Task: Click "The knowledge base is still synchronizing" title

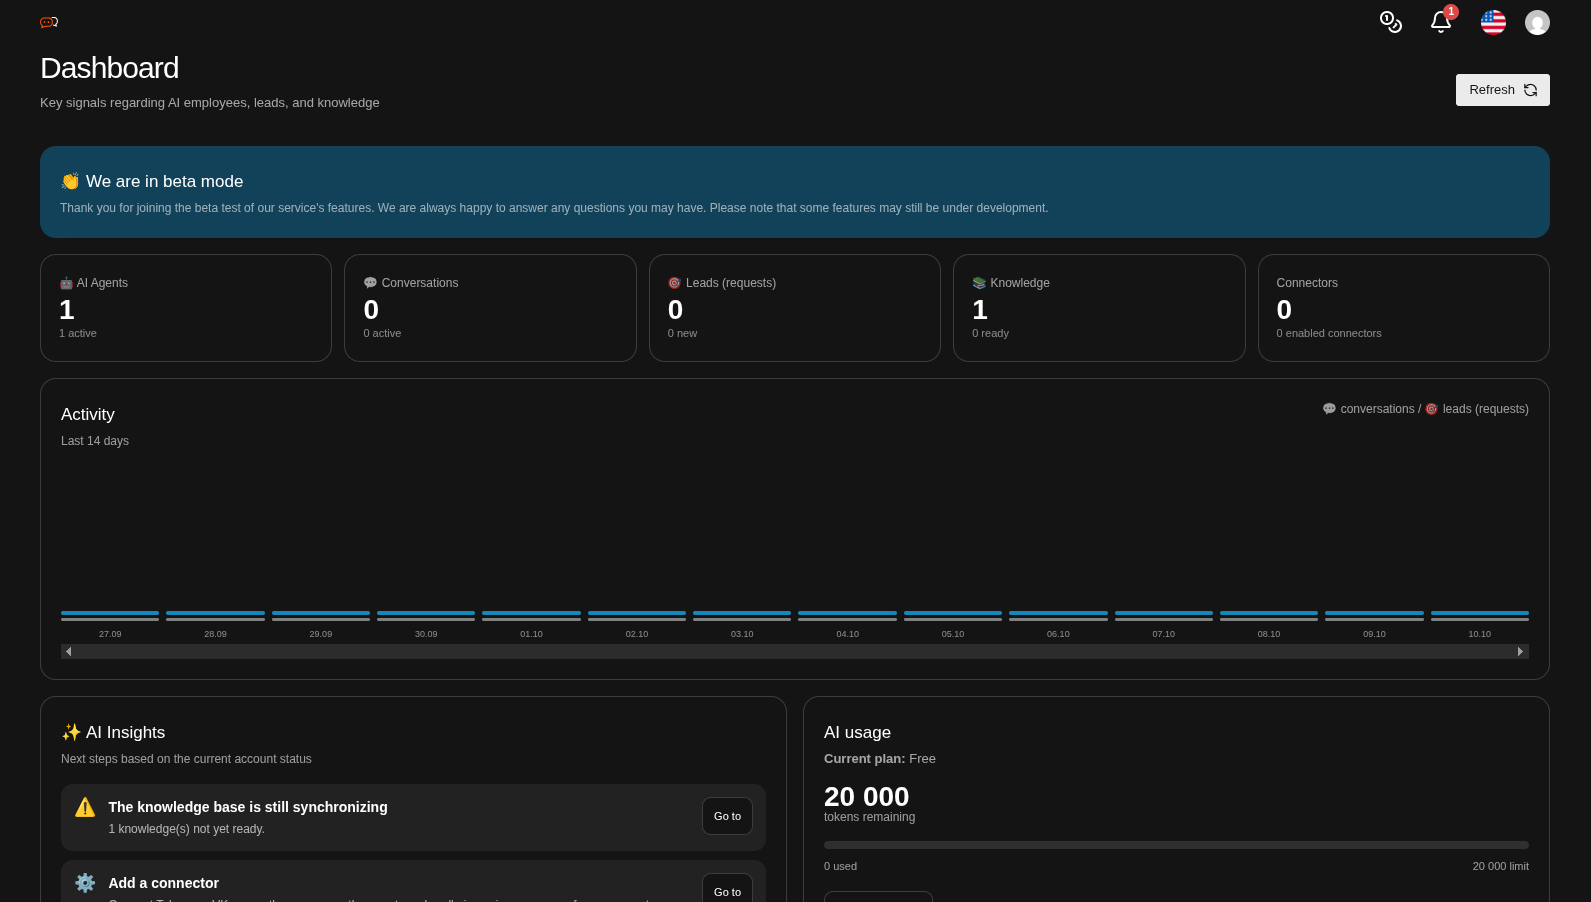Action: pos(248,807)
